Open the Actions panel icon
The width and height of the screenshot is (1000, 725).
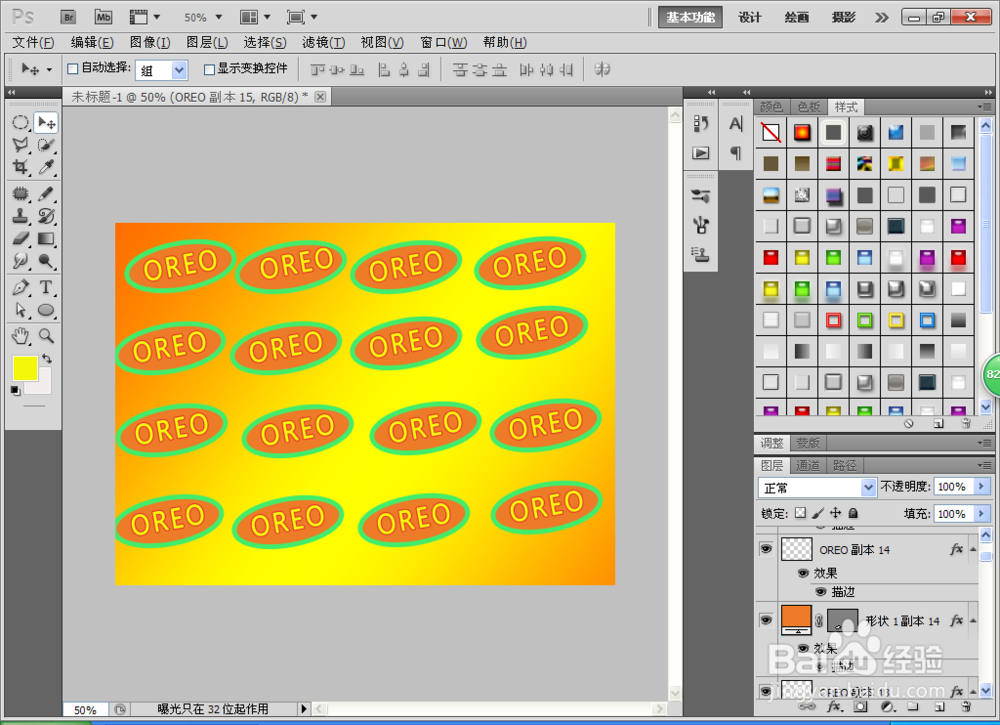click(701, 153)
